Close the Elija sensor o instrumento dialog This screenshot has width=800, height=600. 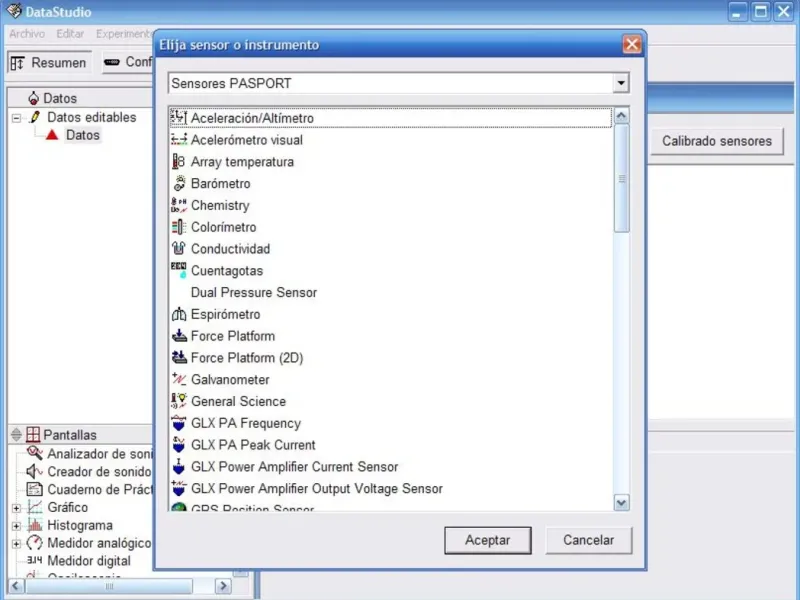pyautogui.click(x=632, y=44)
